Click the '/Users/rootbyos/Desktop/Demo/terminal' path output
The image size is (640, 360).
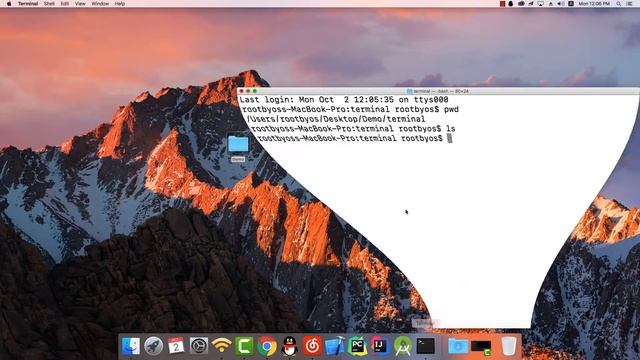tap(336, 119)
